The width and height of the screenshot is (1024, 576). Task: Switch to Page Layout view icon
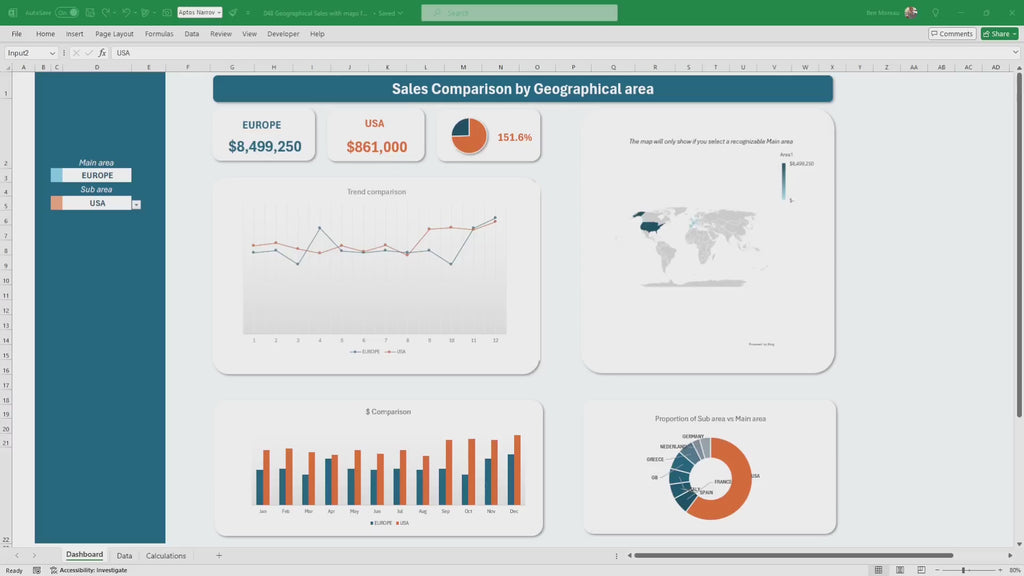[899, 570]
